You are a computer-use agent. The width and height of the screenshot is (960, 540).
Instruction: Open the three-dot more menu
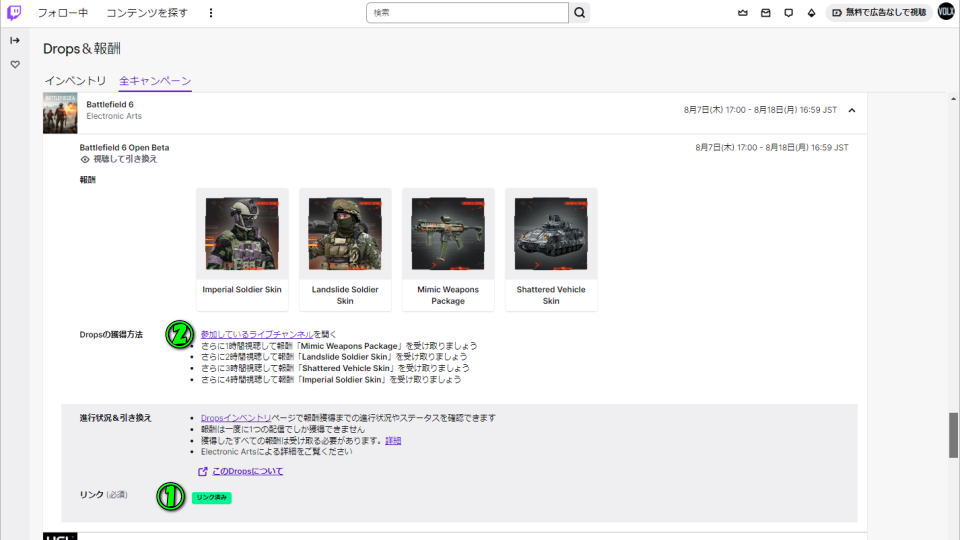211,13
